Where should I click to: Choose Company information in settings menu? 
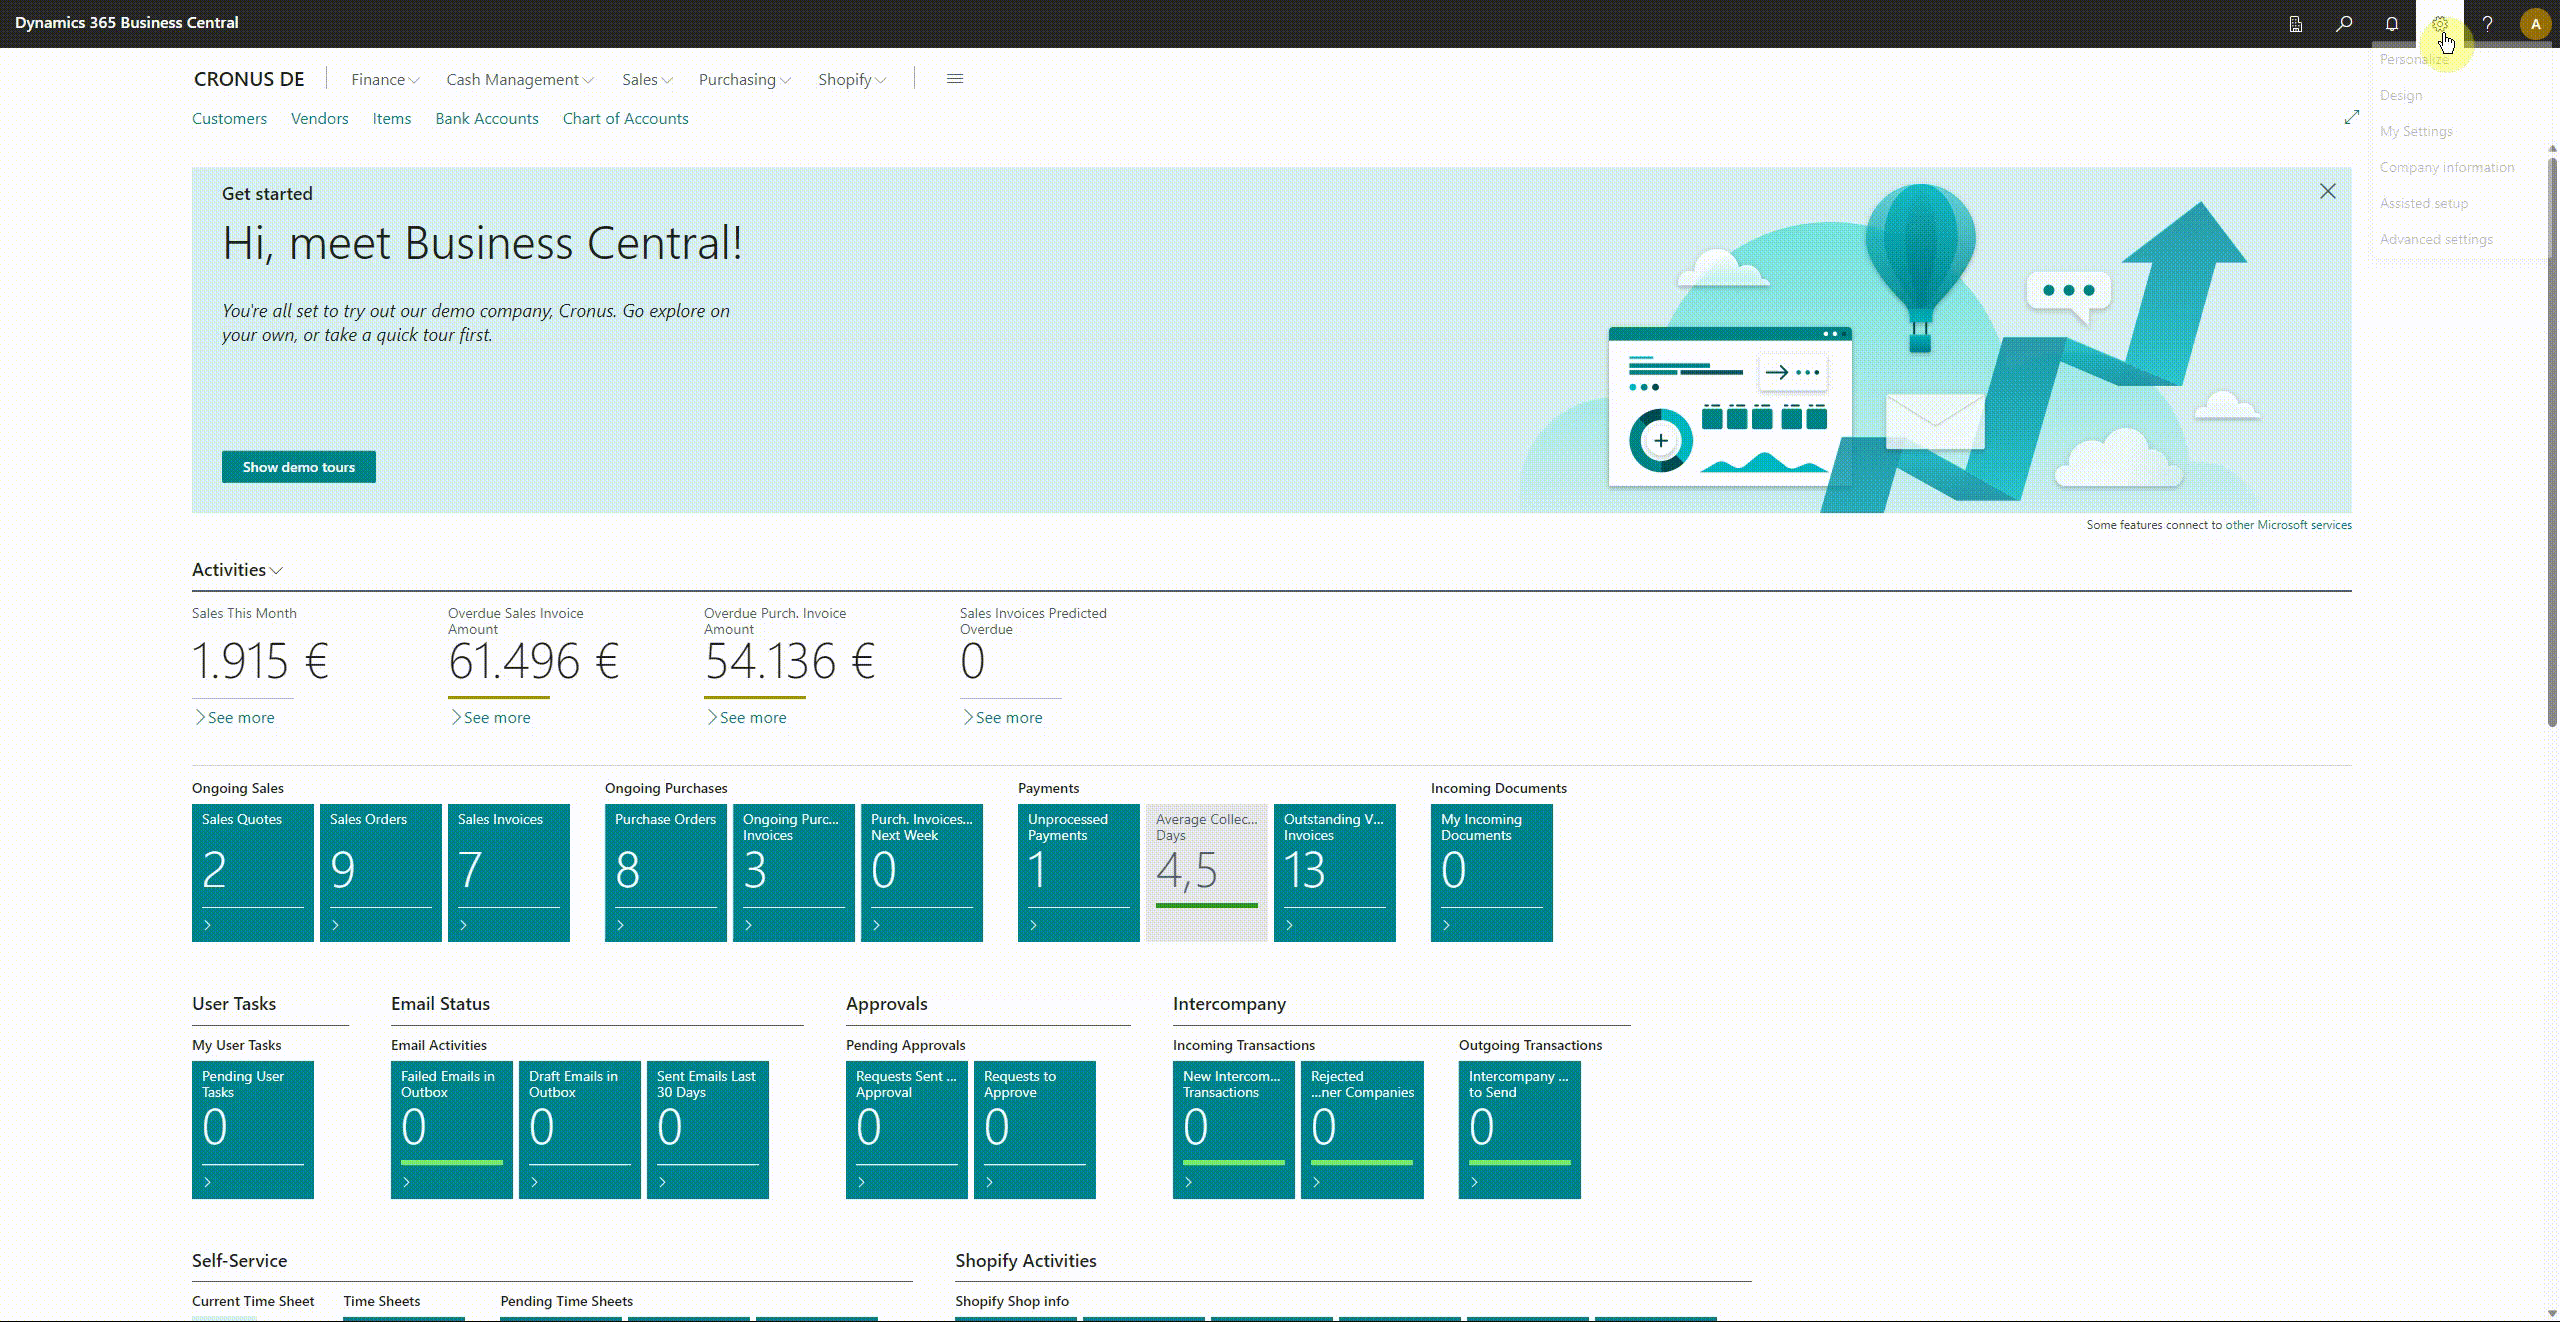tap(2446, 167)
